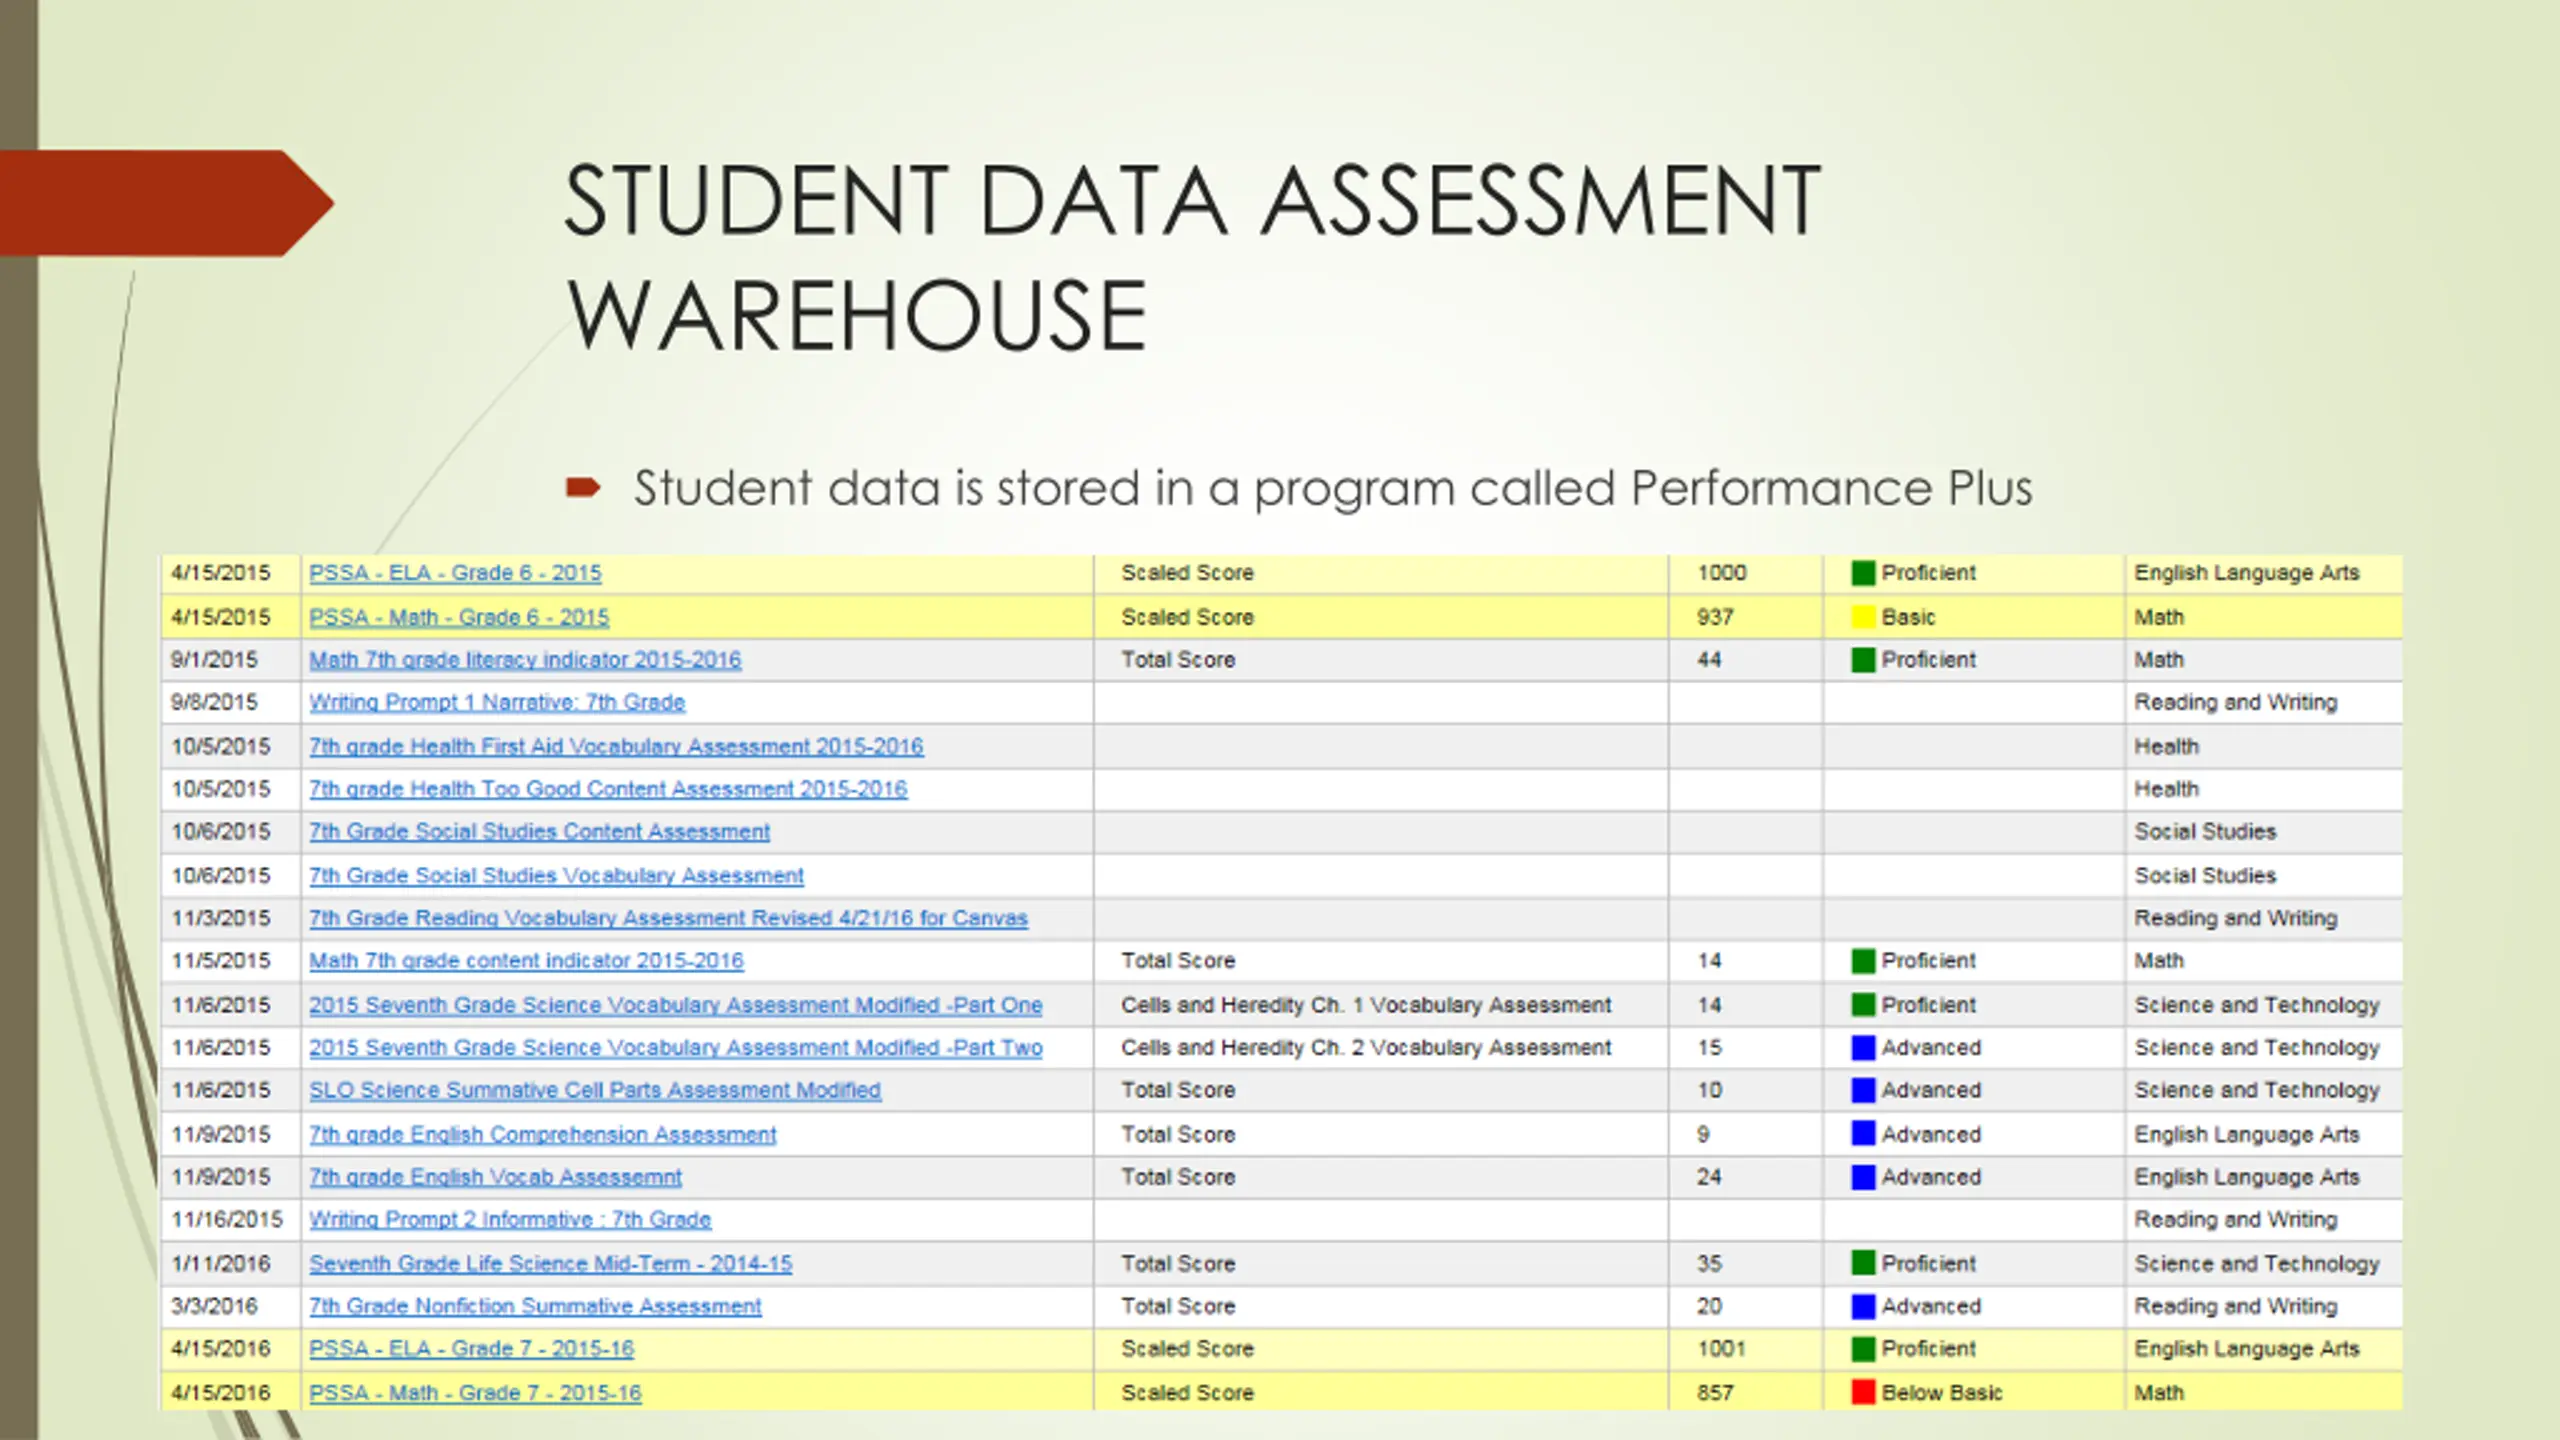Open the SLO Science Summative Cell Parts link
The height and width of the screenshot is (1440, 2560).
pyautogui.click(x=595, y=1090)
